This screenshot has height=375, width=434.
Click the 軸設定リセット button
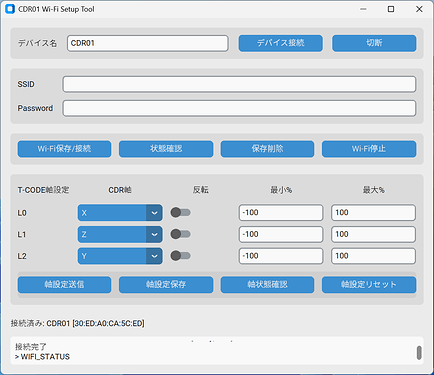point(369,285)
